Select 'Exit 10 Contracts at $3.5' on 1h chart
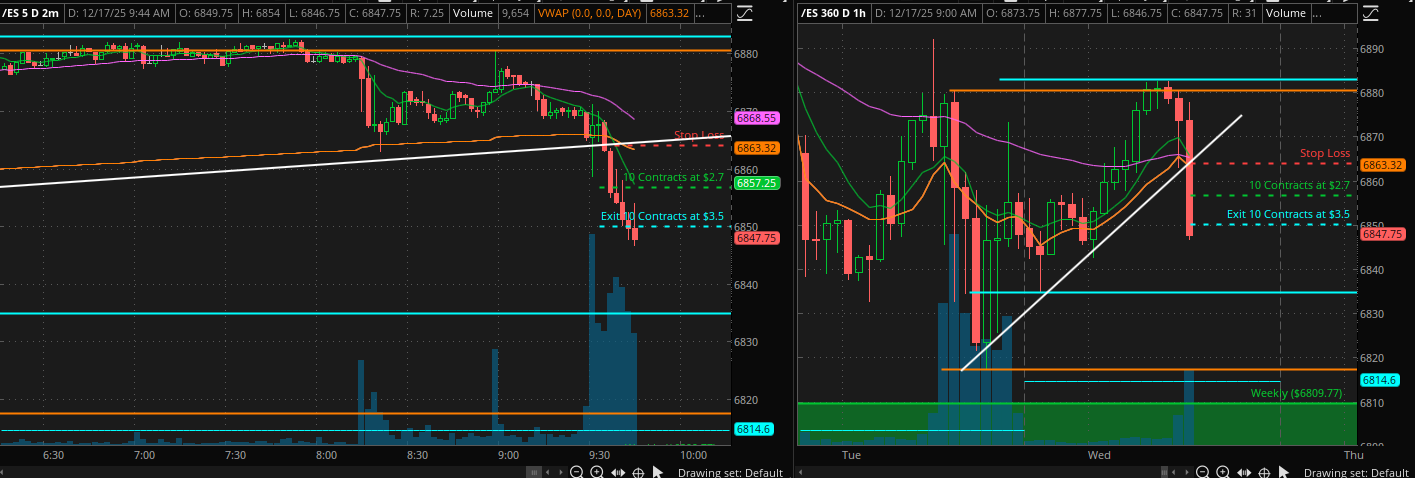 click(1288, 214)
